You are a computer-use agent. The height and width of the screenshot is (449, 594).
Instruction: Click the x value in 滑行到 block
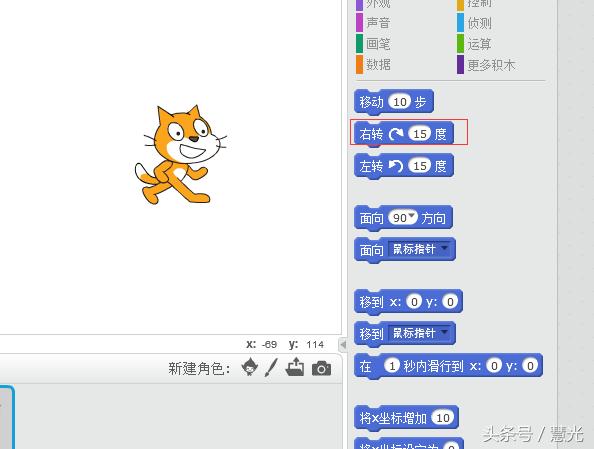point(494,366)
